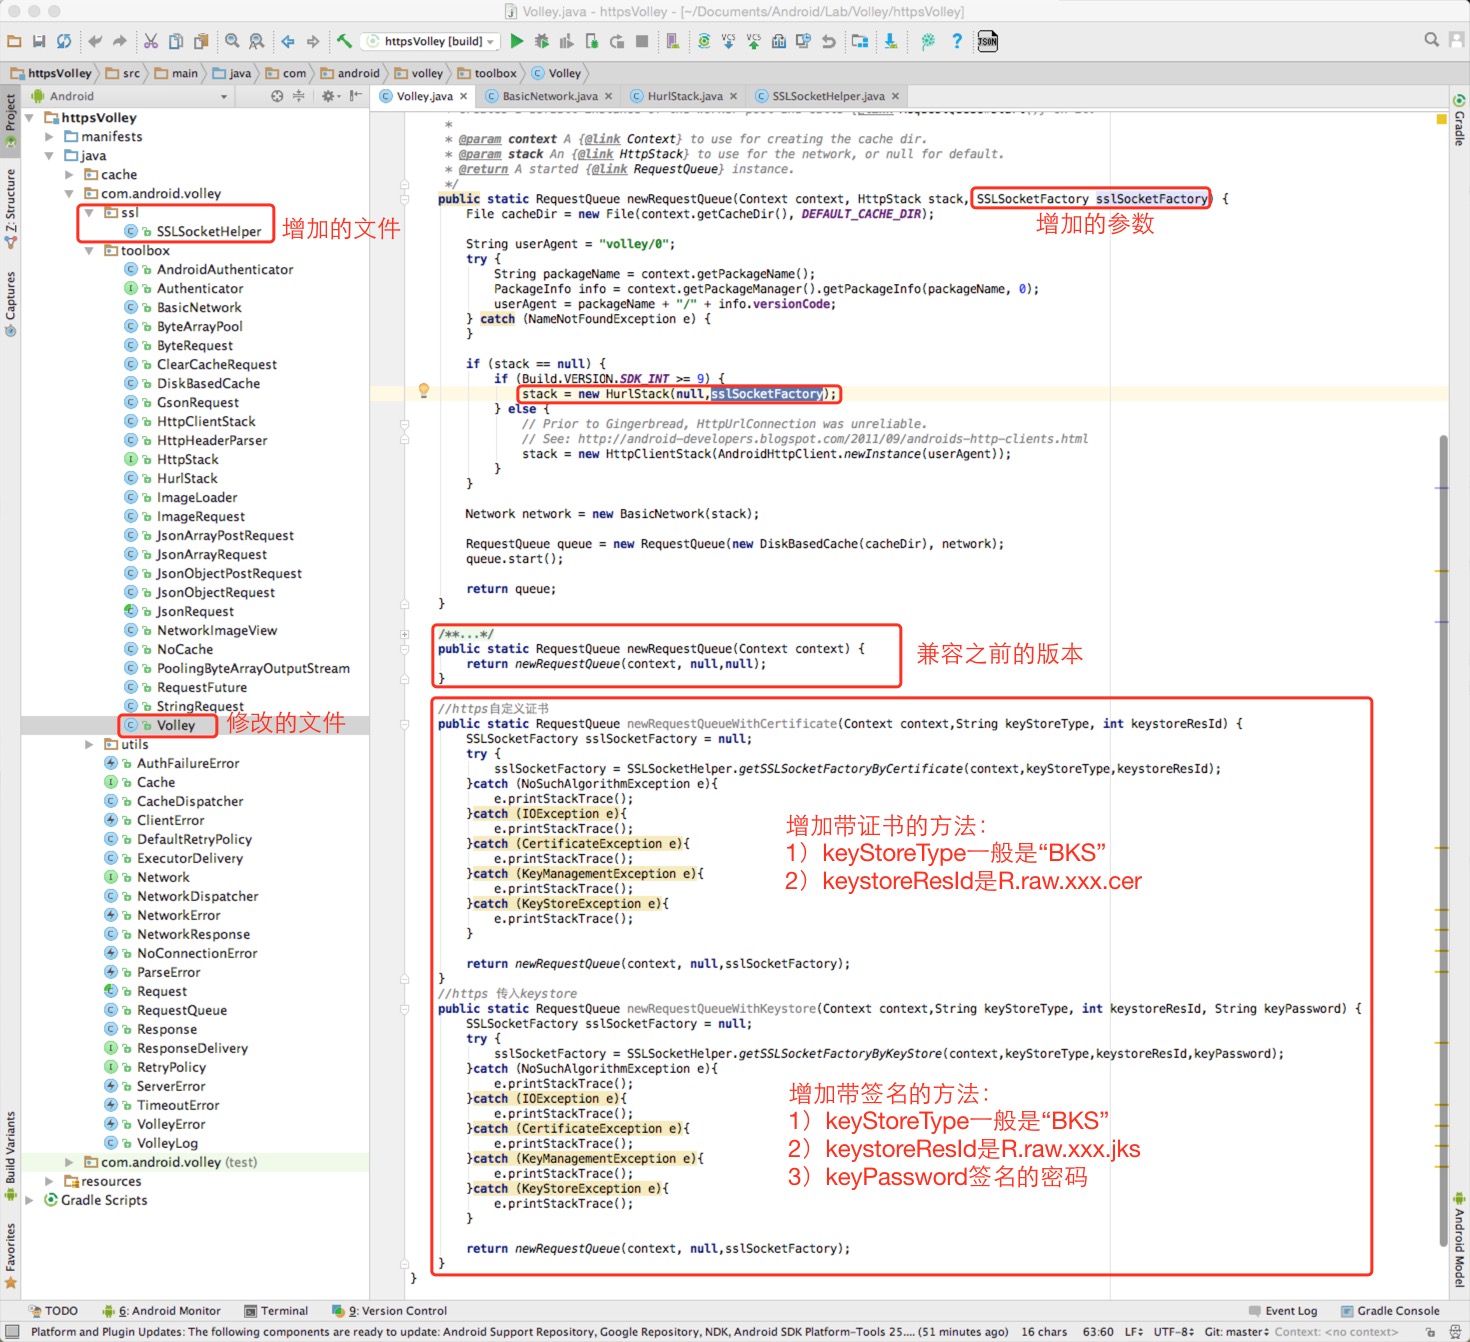The width and height of the screenshot is (1470, 1342).
Task: Collapse the toolbox package
Action: [89, 251]
